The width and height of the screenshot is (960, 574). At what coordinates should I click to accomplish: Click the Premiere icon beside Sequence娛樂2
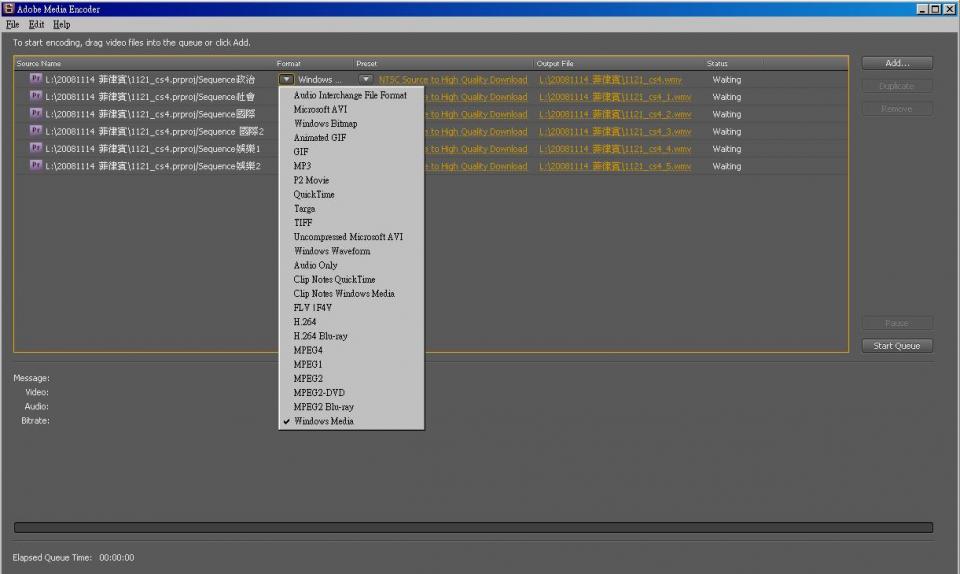click(36, 166)
